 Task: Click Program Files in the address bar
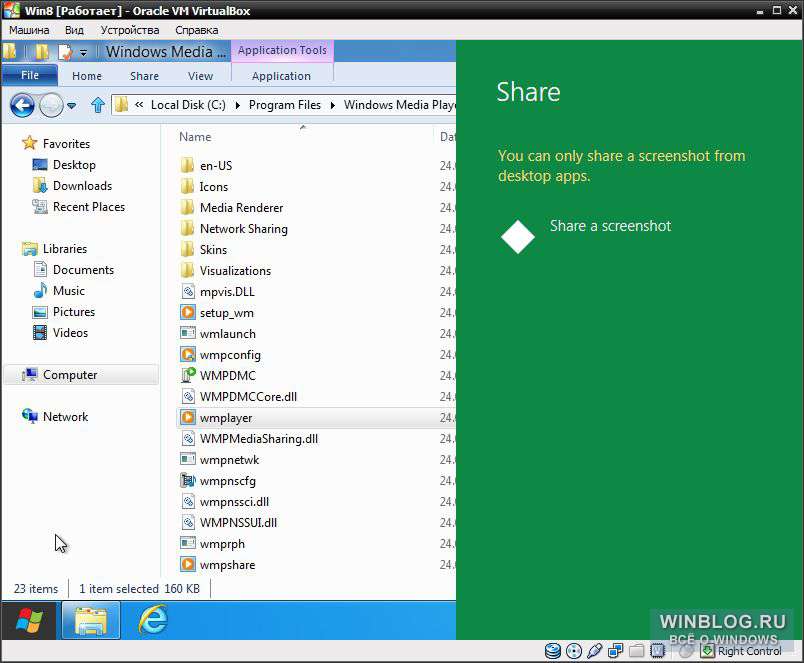(x=285, y=105)
